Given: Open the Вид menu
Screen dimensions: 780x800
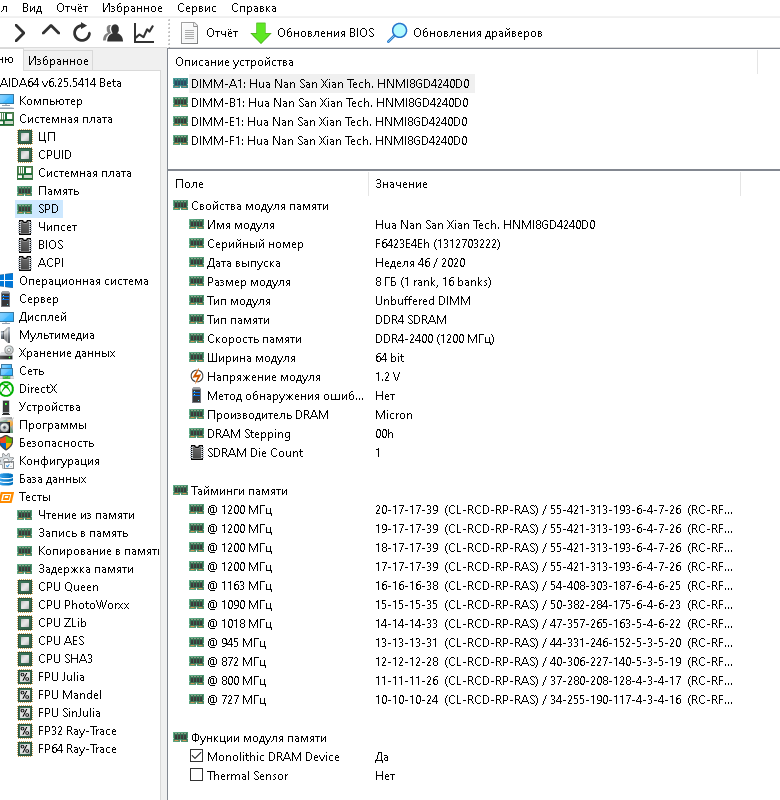Looking at the screenshot, I should click(32, 8).
